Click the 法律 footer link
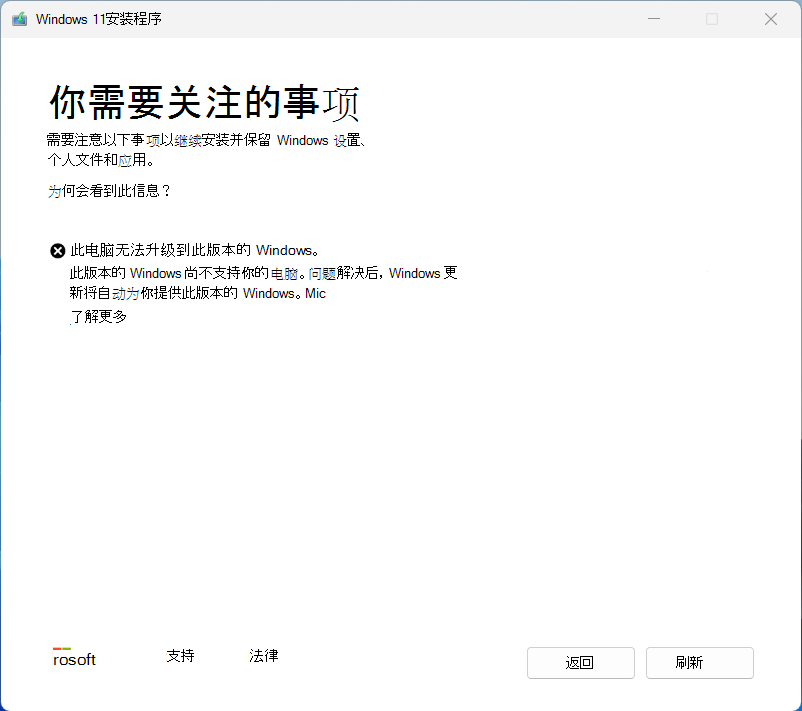This screenshot has height=711, width=802. coord(263,656)
